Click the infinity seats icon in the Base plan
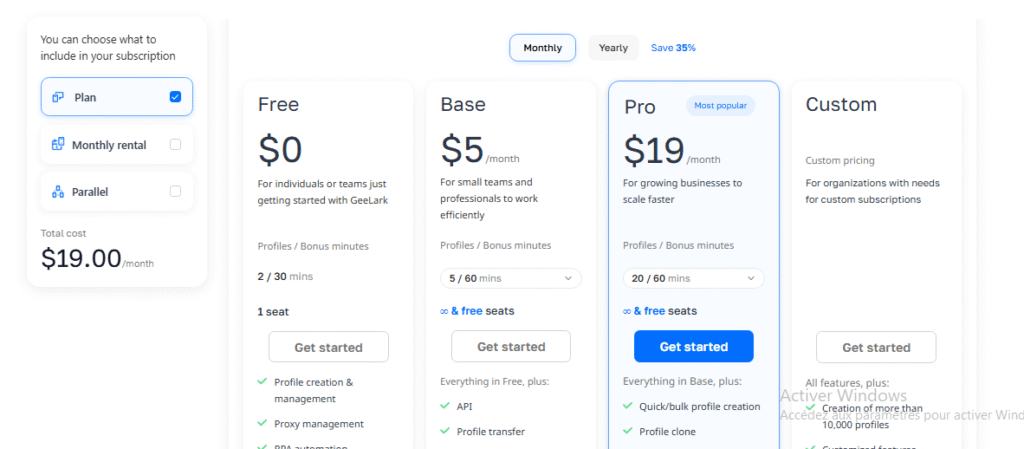 445,311
